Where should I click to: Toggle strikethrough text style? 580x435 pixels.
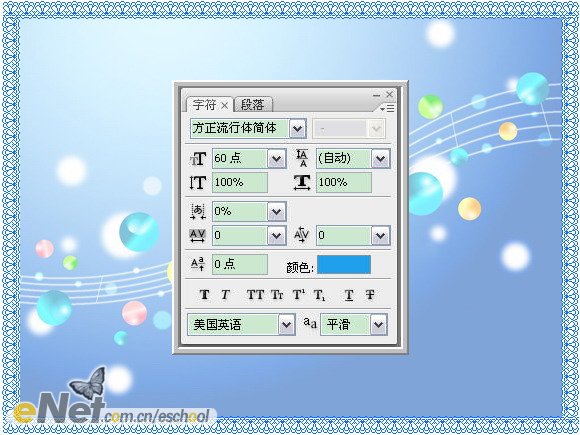(370, 295)
